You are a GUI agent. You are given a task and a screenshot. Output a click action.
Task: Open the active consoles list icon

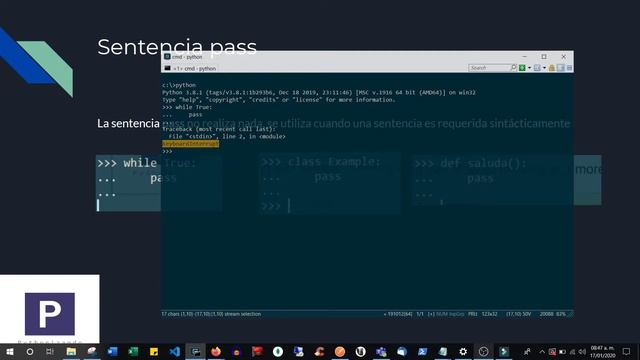537,68
